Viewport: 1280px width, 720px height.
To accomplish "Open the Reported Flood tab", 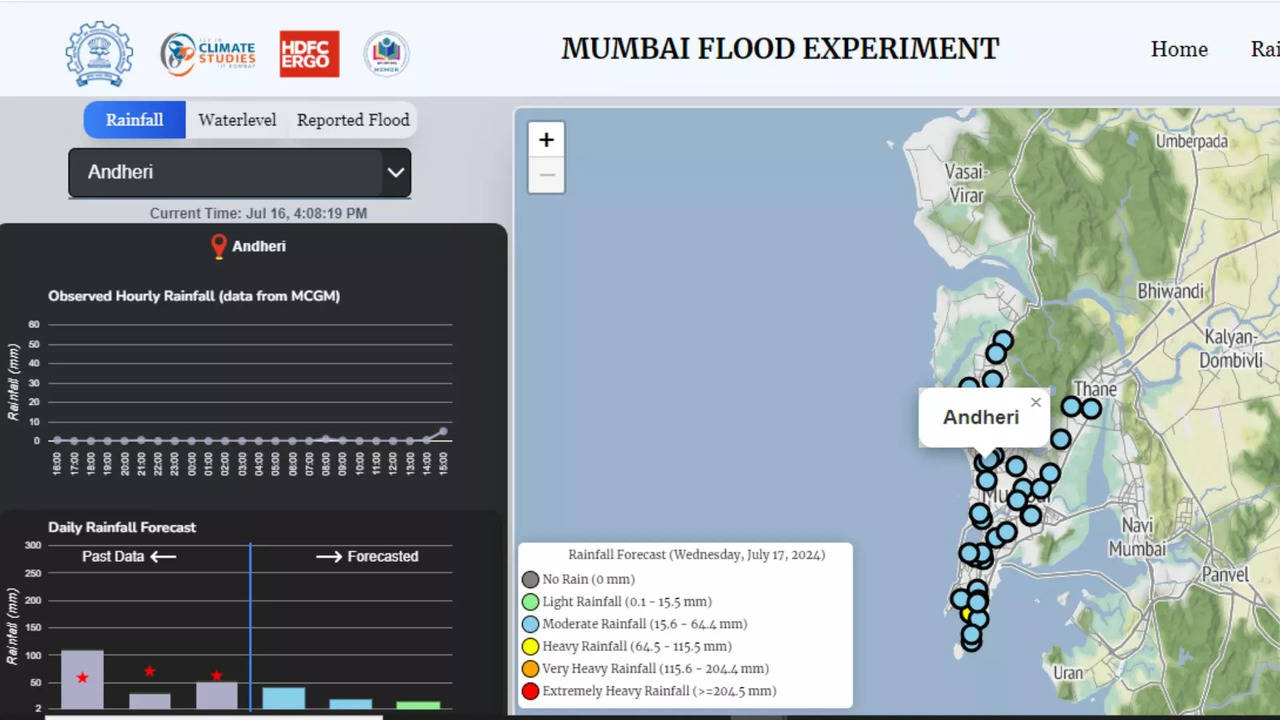I will [353, 120].
